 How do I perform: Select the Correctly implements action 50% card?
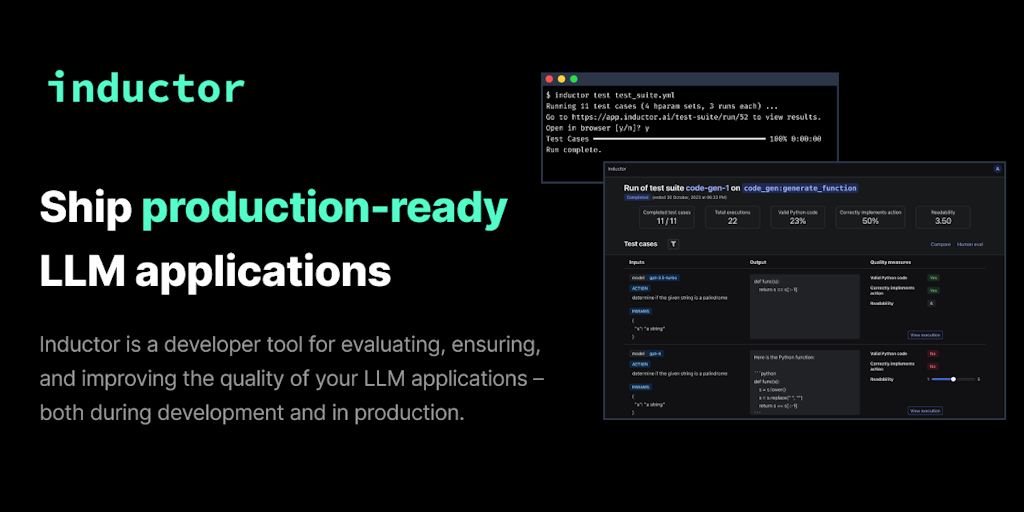tap(870, 217)
